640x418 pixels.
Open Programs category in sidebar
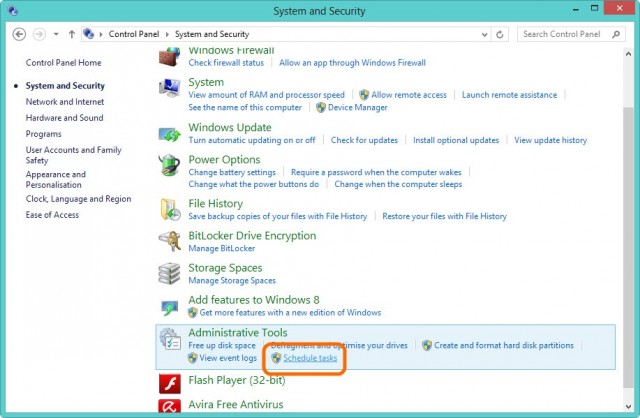[43, 134]
